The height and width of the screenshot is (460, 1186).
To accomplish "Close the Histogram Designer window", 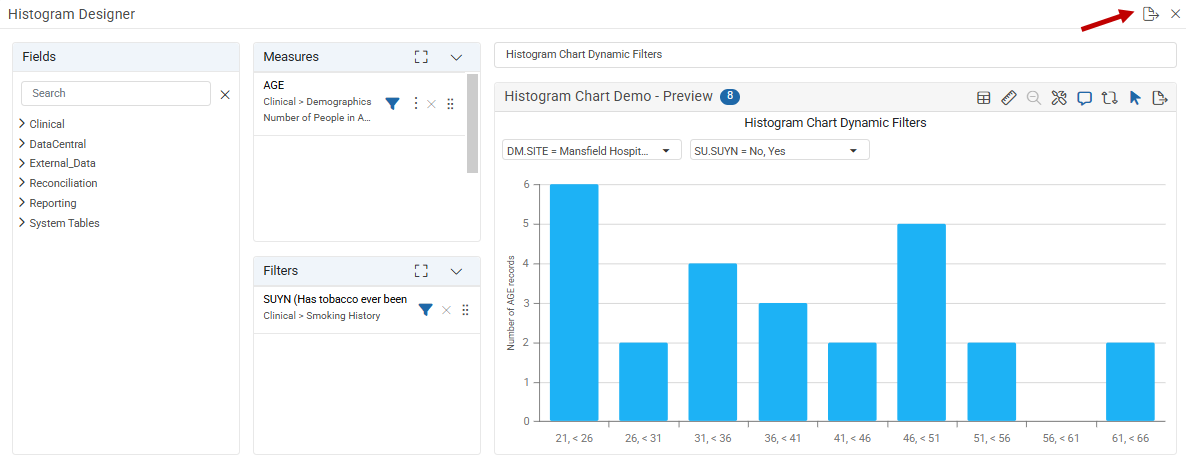I will tap(1175, 14).
